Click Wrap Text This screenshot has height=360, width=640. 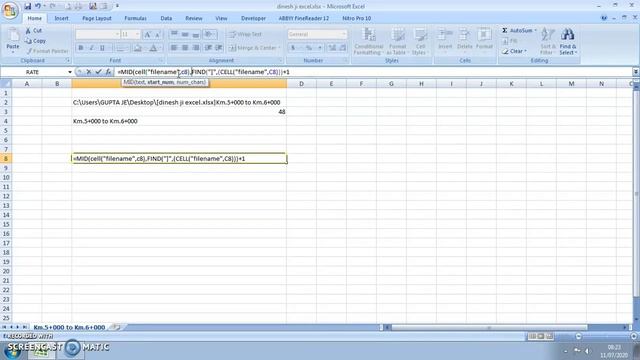[x=245, y=34]
